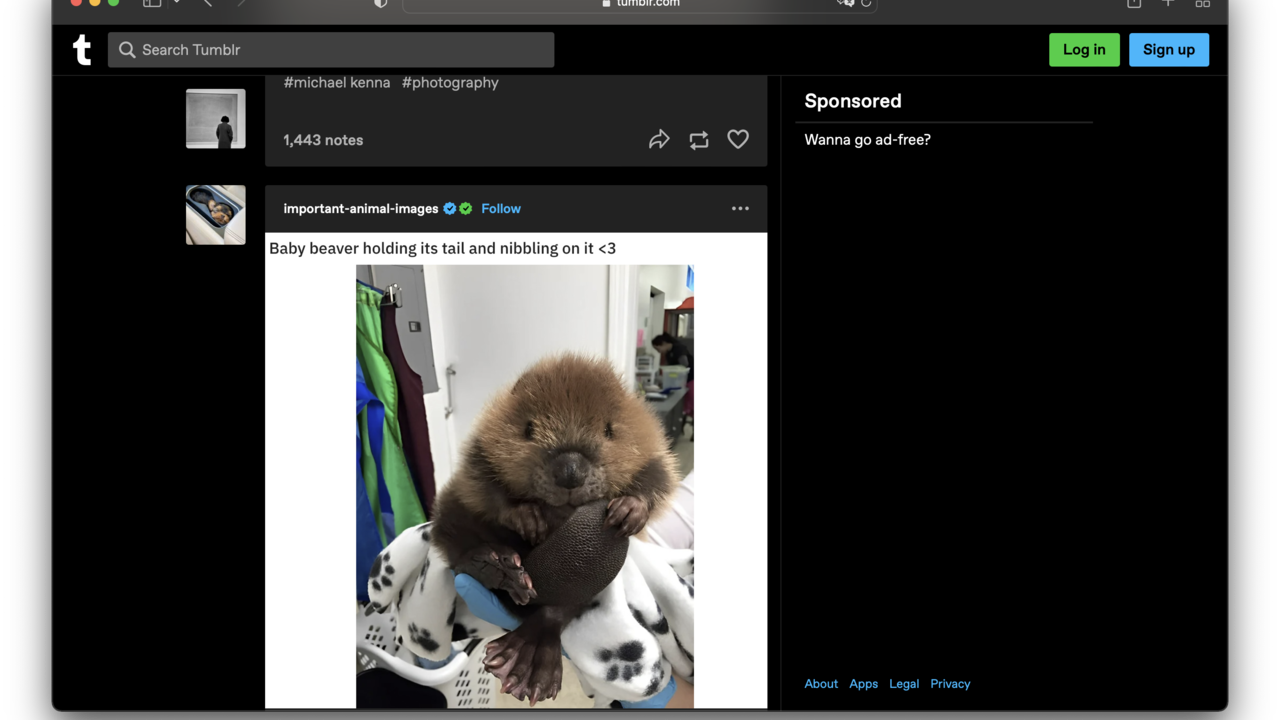View the 1,443 notes
Image resolution: width=1280 pixels, height=720 pixels.
(323, 140)
